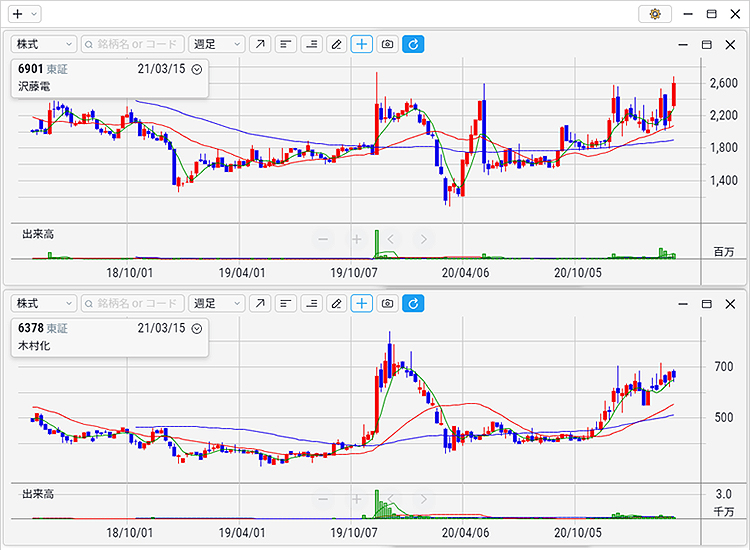Click the arrow pop-out icon in the lower chart toolbar
750x550 pixels.
point(260,303)
